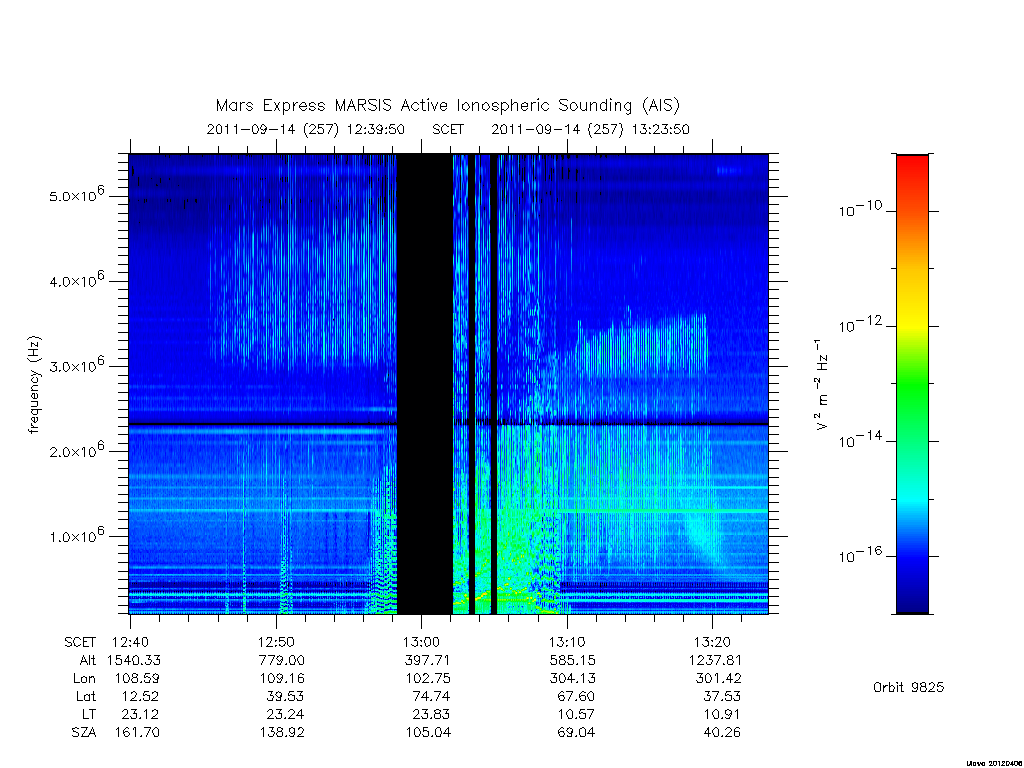Click the 'LT' row label

click(x=89, y=714)
